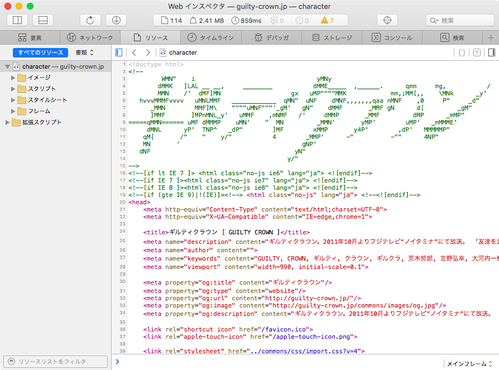Open the デバッガ (Debugger) tab
Image resolution: width=499 pixels, height=370 pixels.
tap(271, 38)
